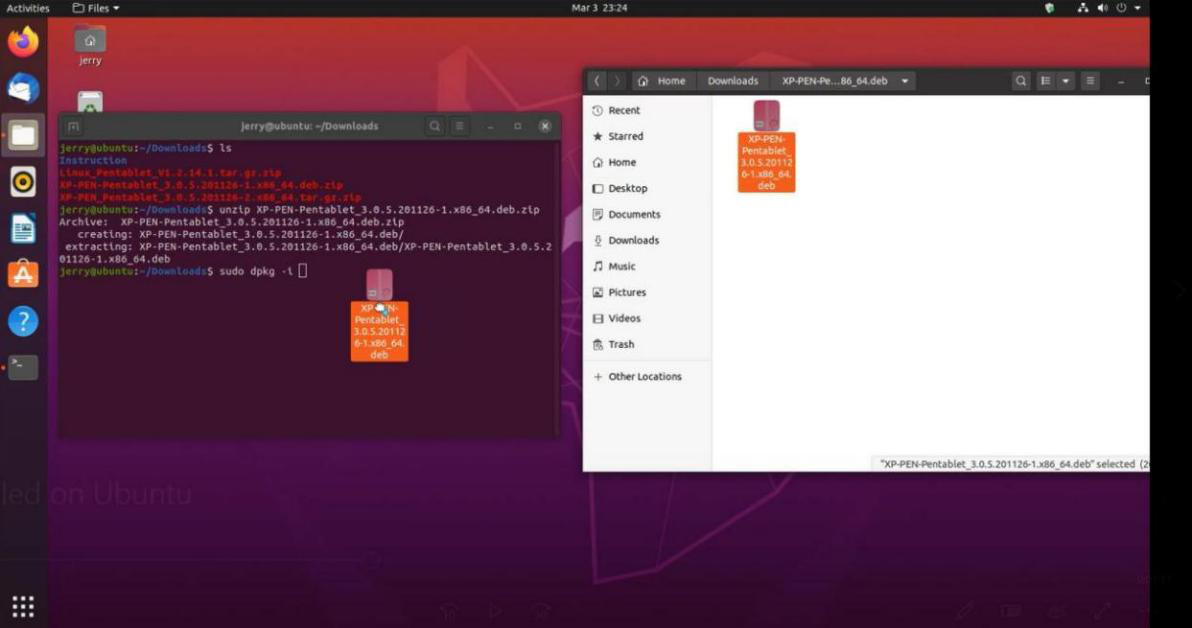The width and height of the screenshot is (1192, 628).
Task: Click the 'Instruction' directory name in terminal
Action: point(93,160)
